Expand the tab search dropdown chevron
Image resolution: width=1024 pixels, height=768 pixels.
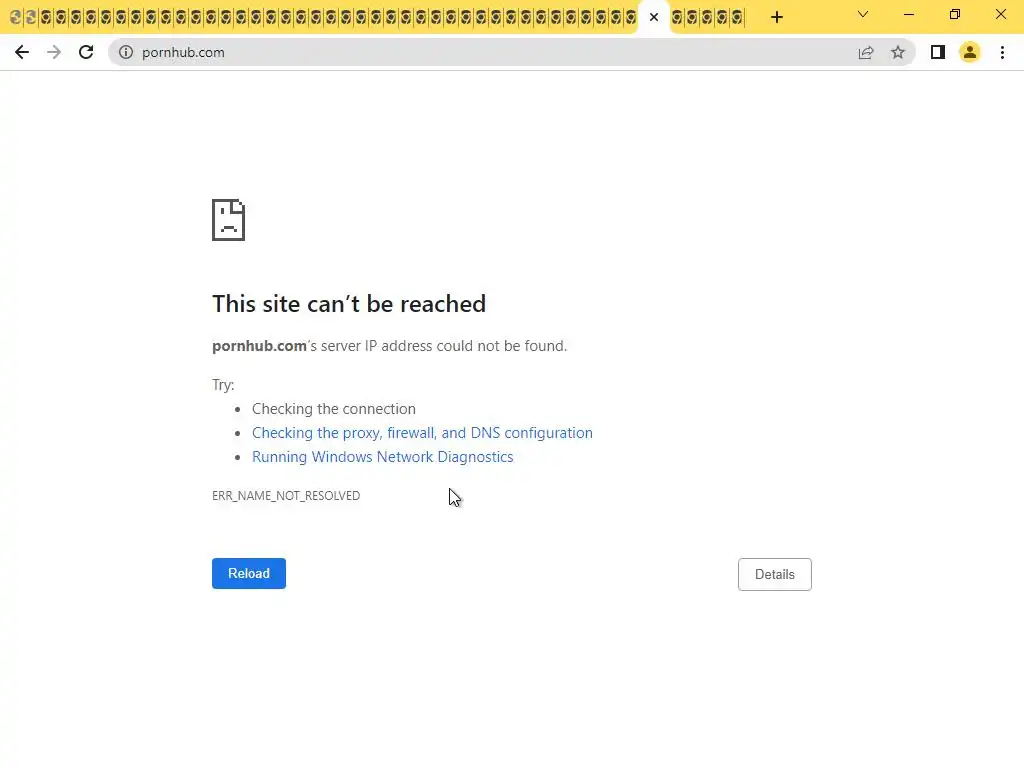click(863, 14)
